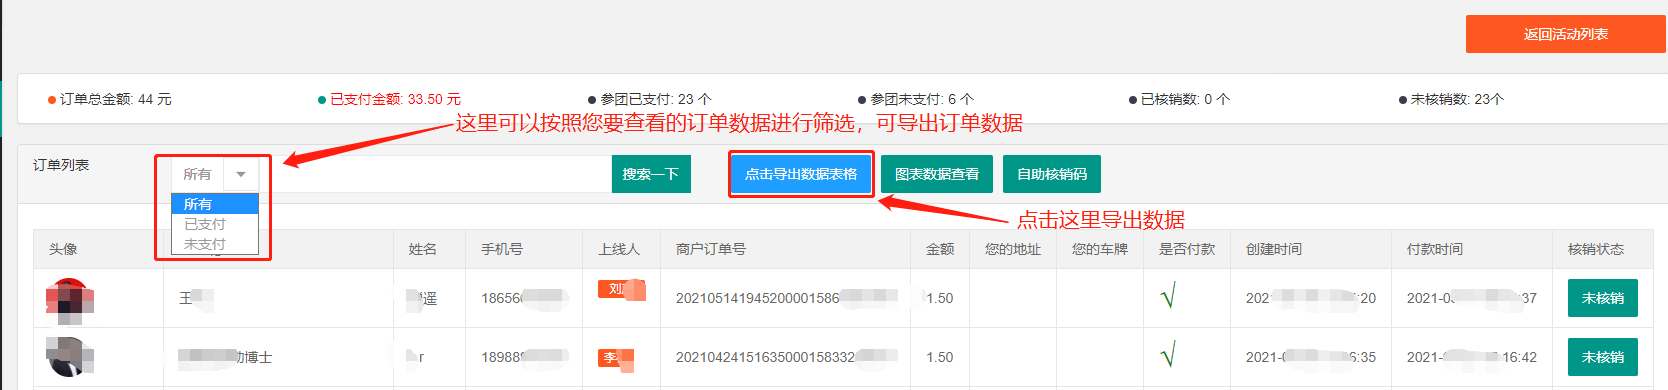Screen dimensions: 1668x390
Task: Click the 返回活动列表 button
Action: pyautogui.click(x=1565, y=34)
